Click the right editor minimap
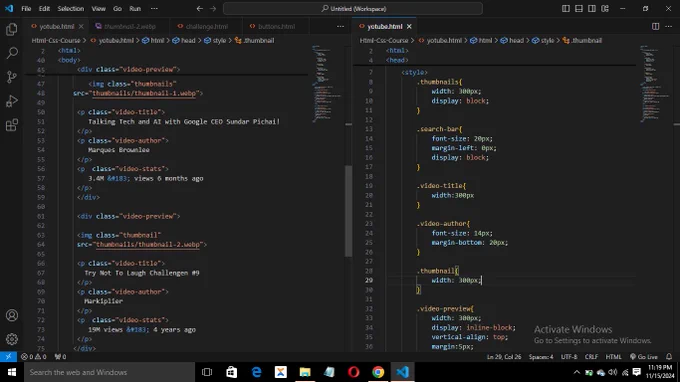Screen dimensions: 680x382 tap(655, 83)
